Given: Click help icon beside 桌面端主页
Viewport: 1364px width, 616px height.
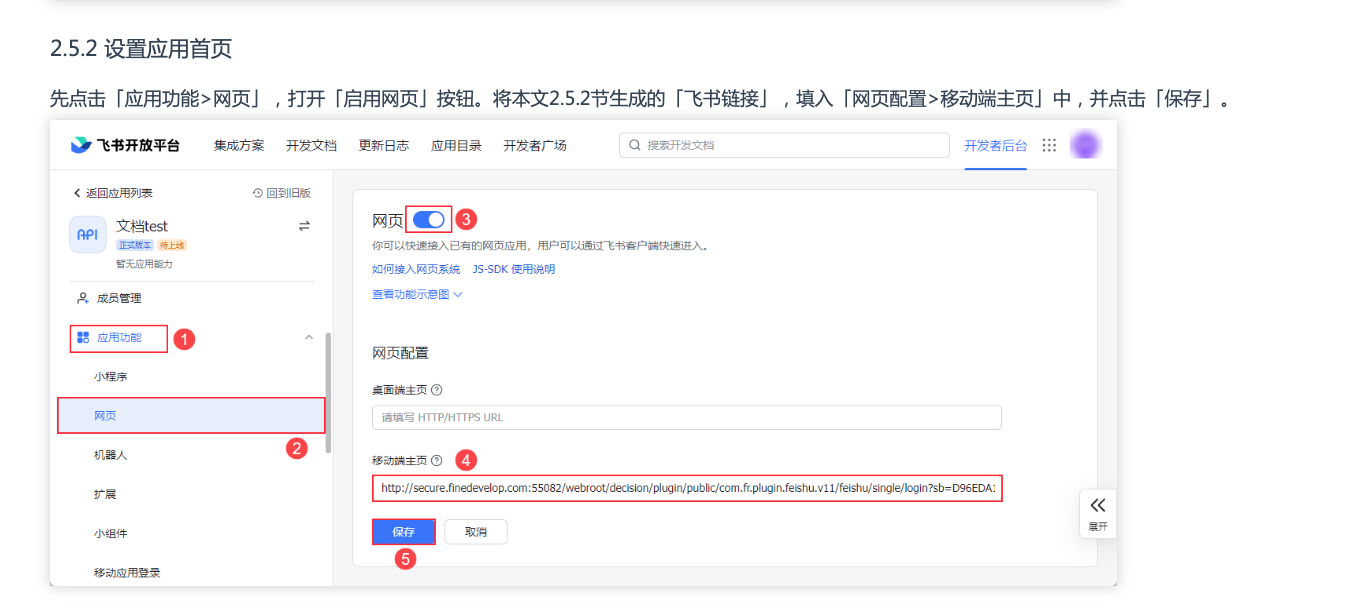Looking at the screenshot, I should point(436,390).
